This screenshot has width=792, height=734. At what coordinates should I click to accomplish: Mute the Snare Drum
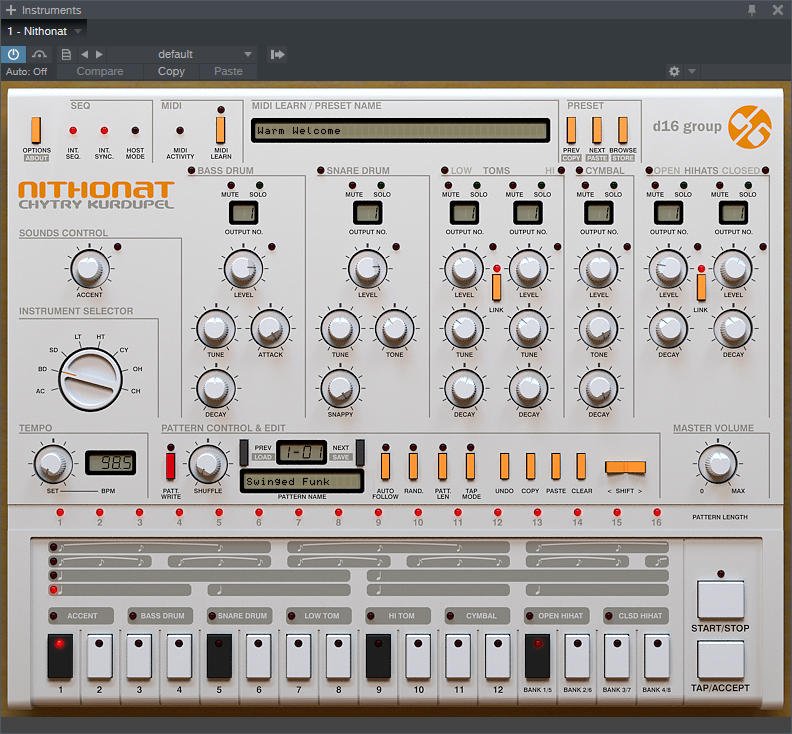coord(353,185)
